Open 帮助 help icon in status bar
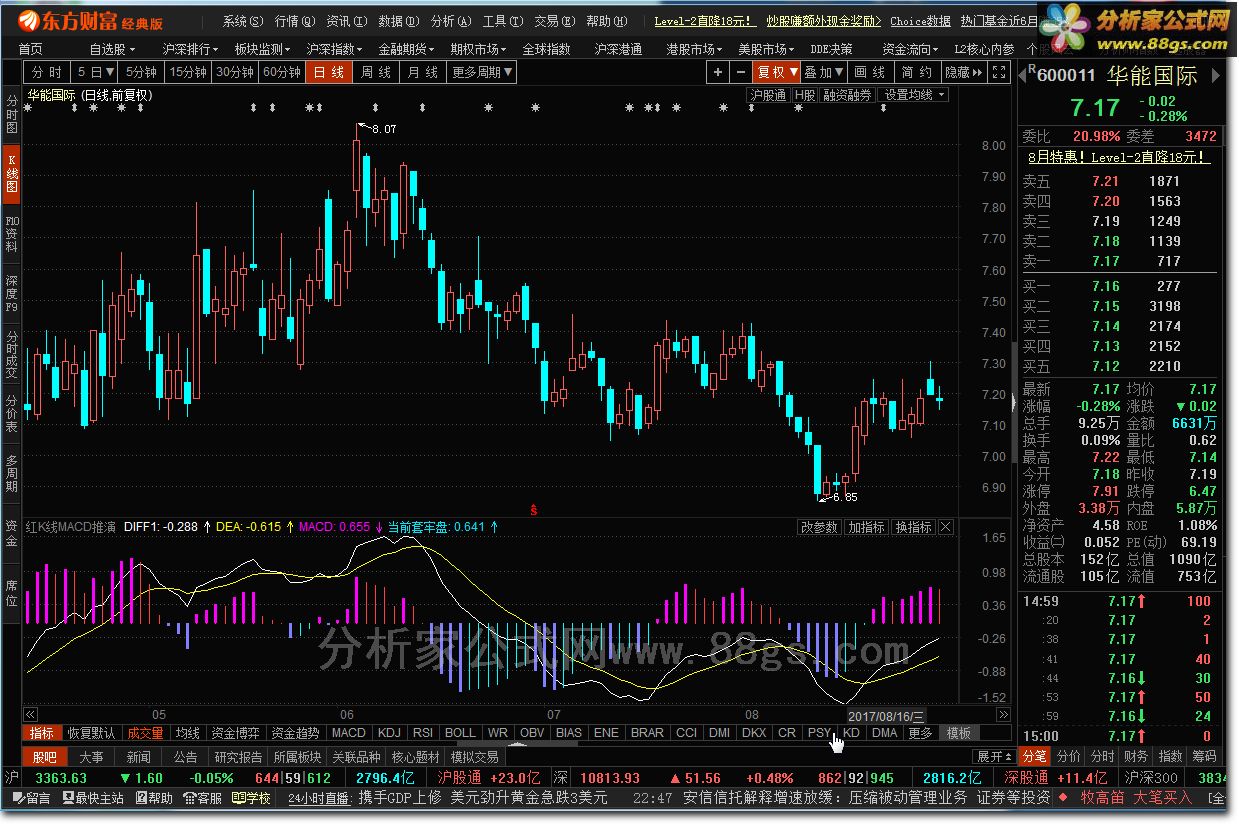 point(154,798)
